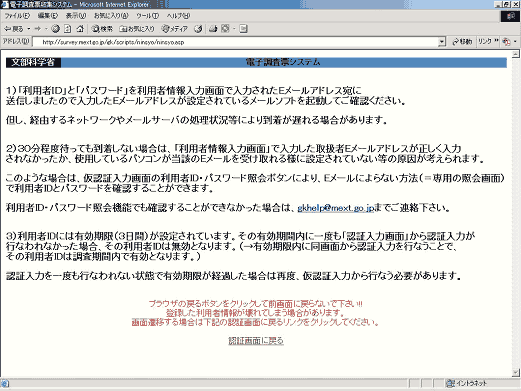The image size is (521, 391).
Task: Open the Media (メディア) toolbar button
Action: (175, 29)
